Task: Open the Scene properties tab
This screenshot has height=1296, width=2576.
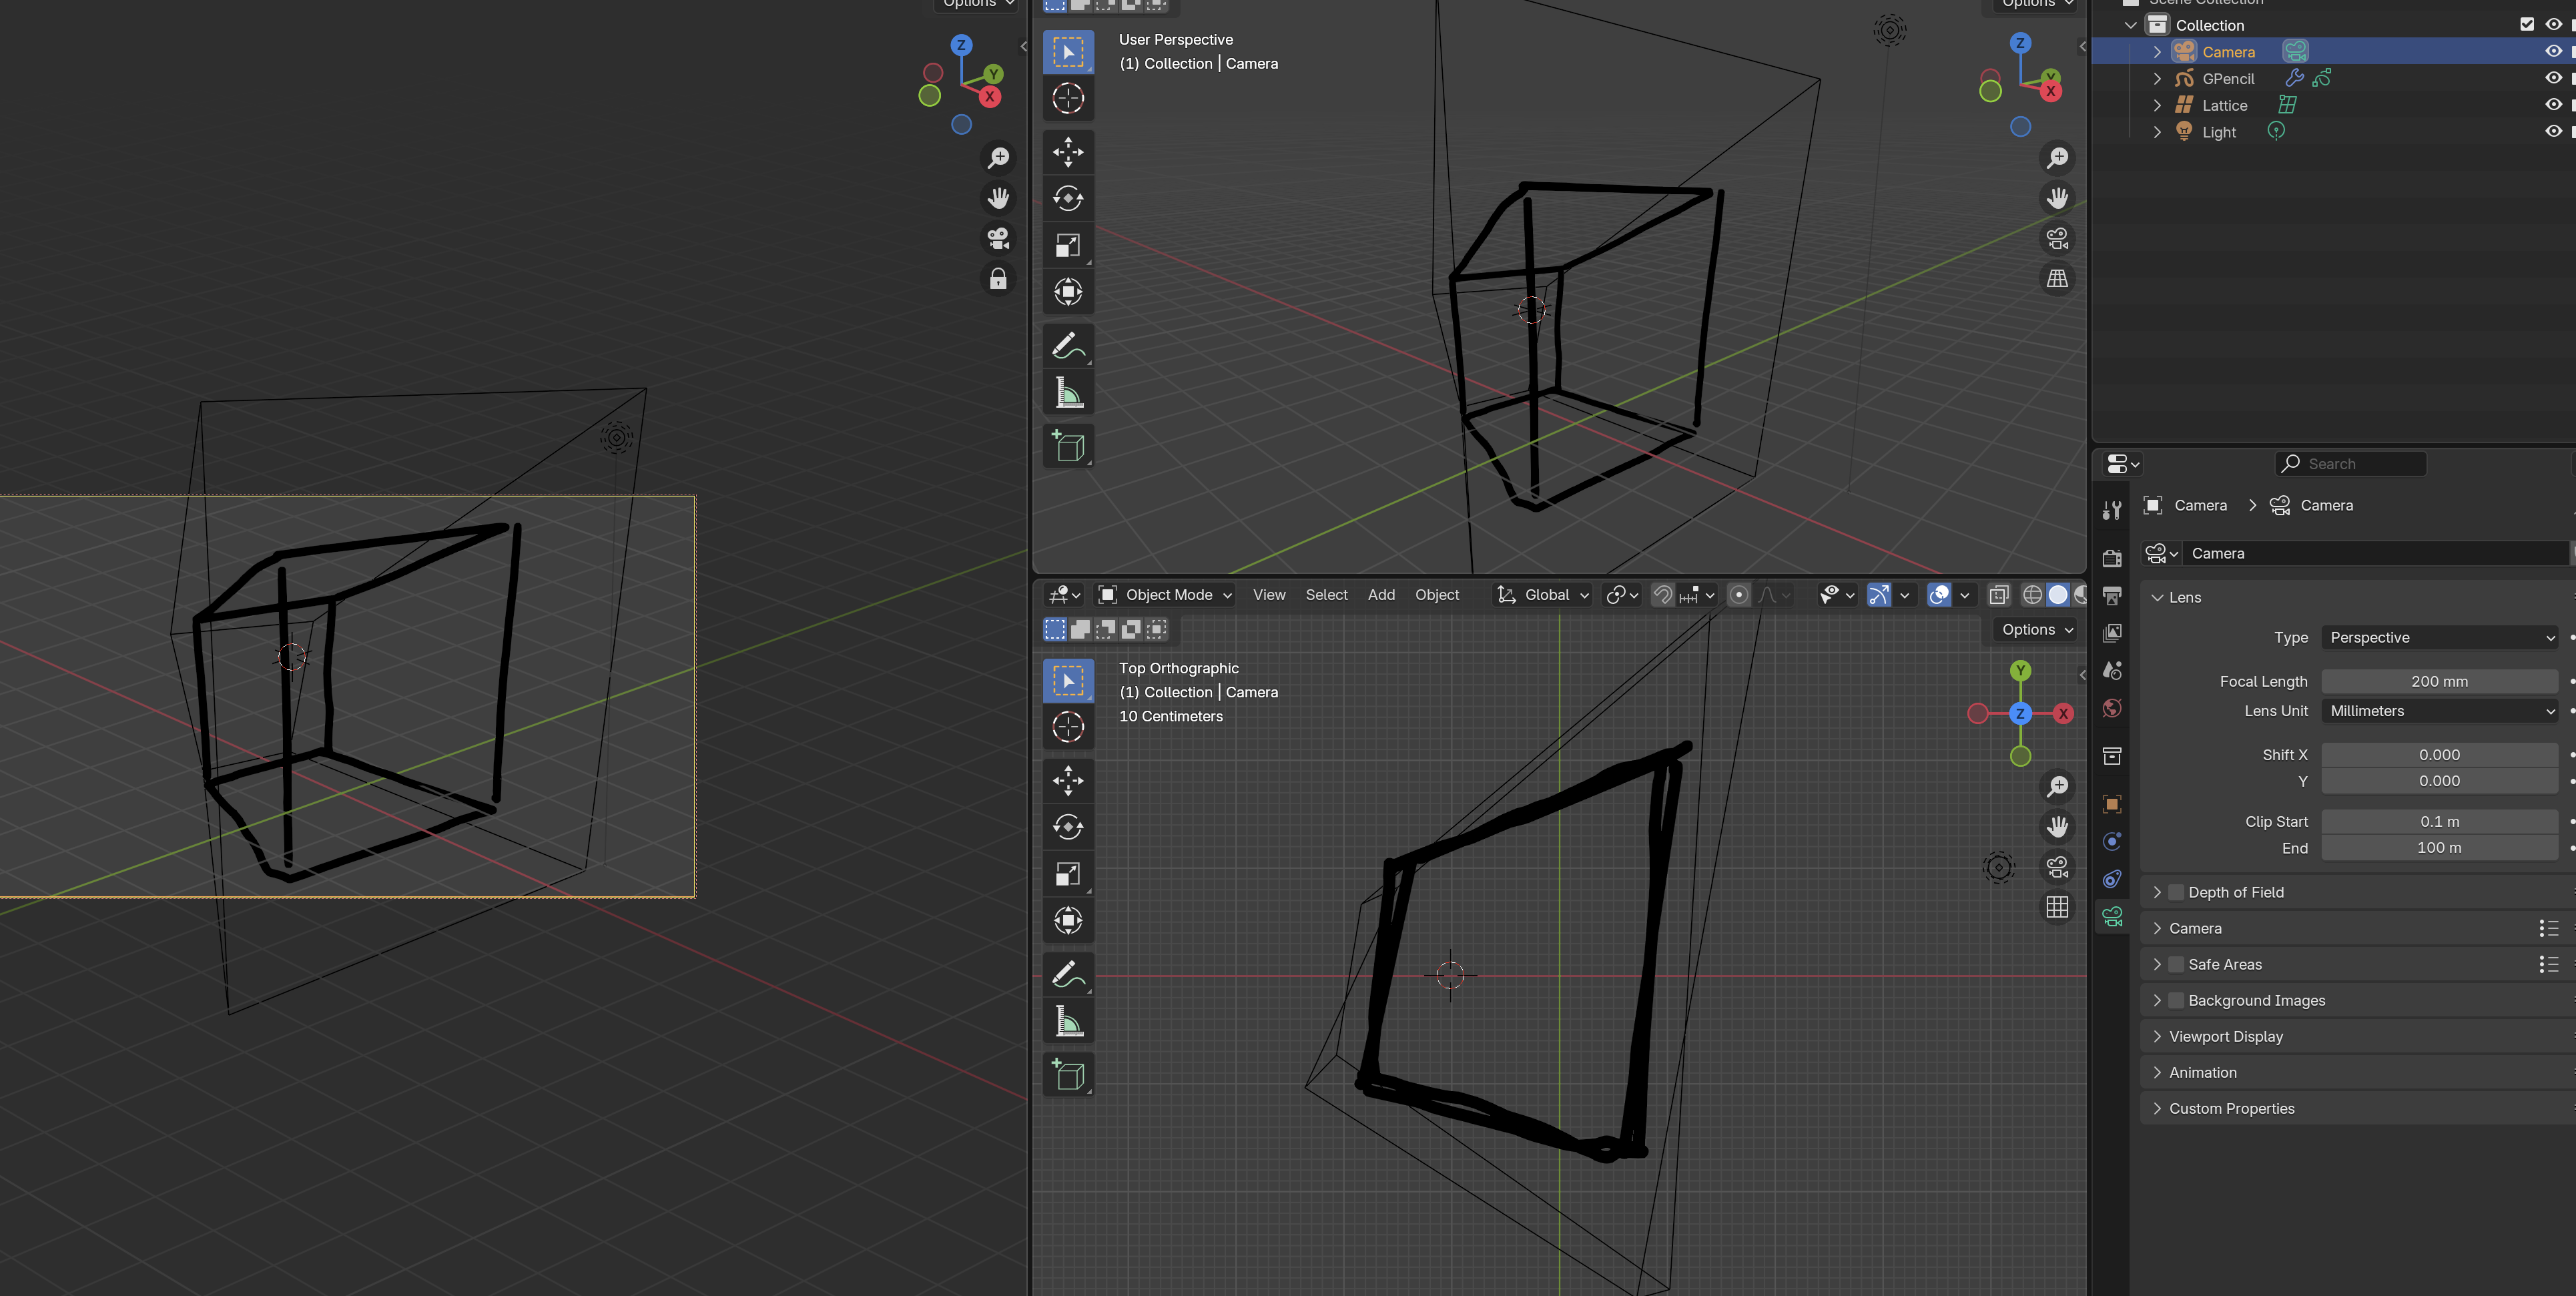Action: 2112,670
